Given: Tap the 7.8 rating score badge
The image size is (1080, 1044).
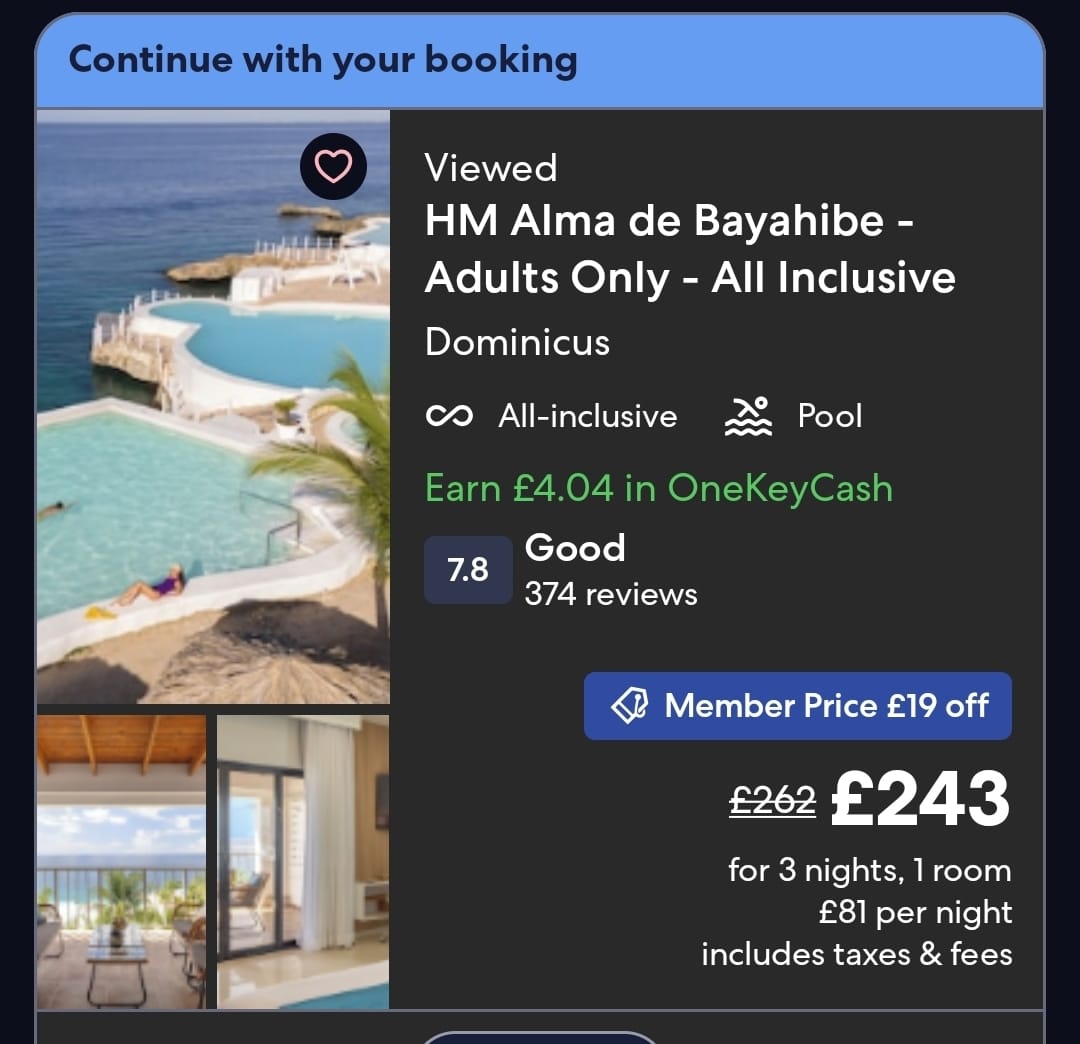Looking at the screenshot, I should [468, 570].
